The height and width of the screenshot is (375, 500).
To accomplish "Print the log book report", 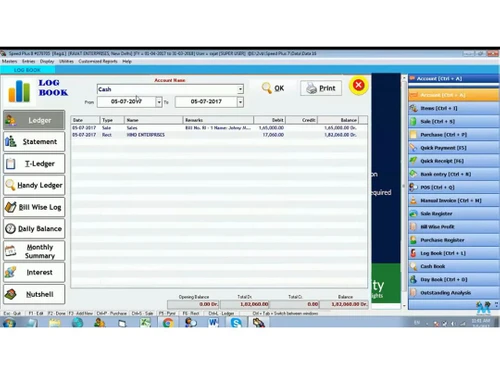I will (x=321, y=88).
